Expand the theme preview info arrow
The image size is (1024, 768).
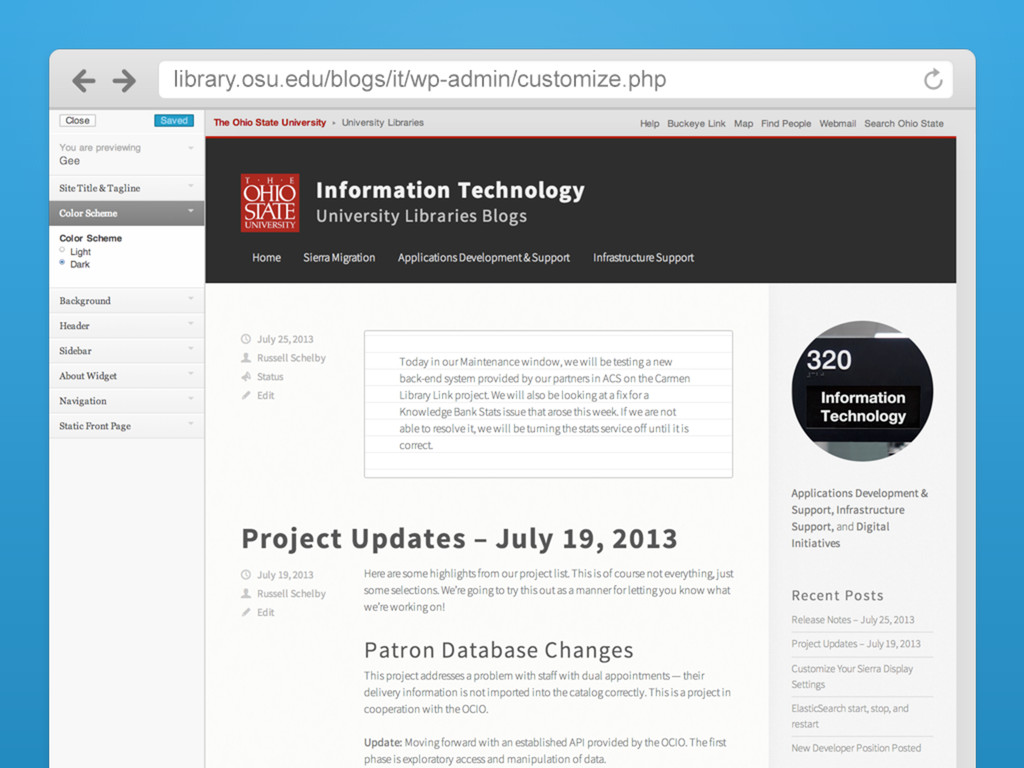click(191, 148)
